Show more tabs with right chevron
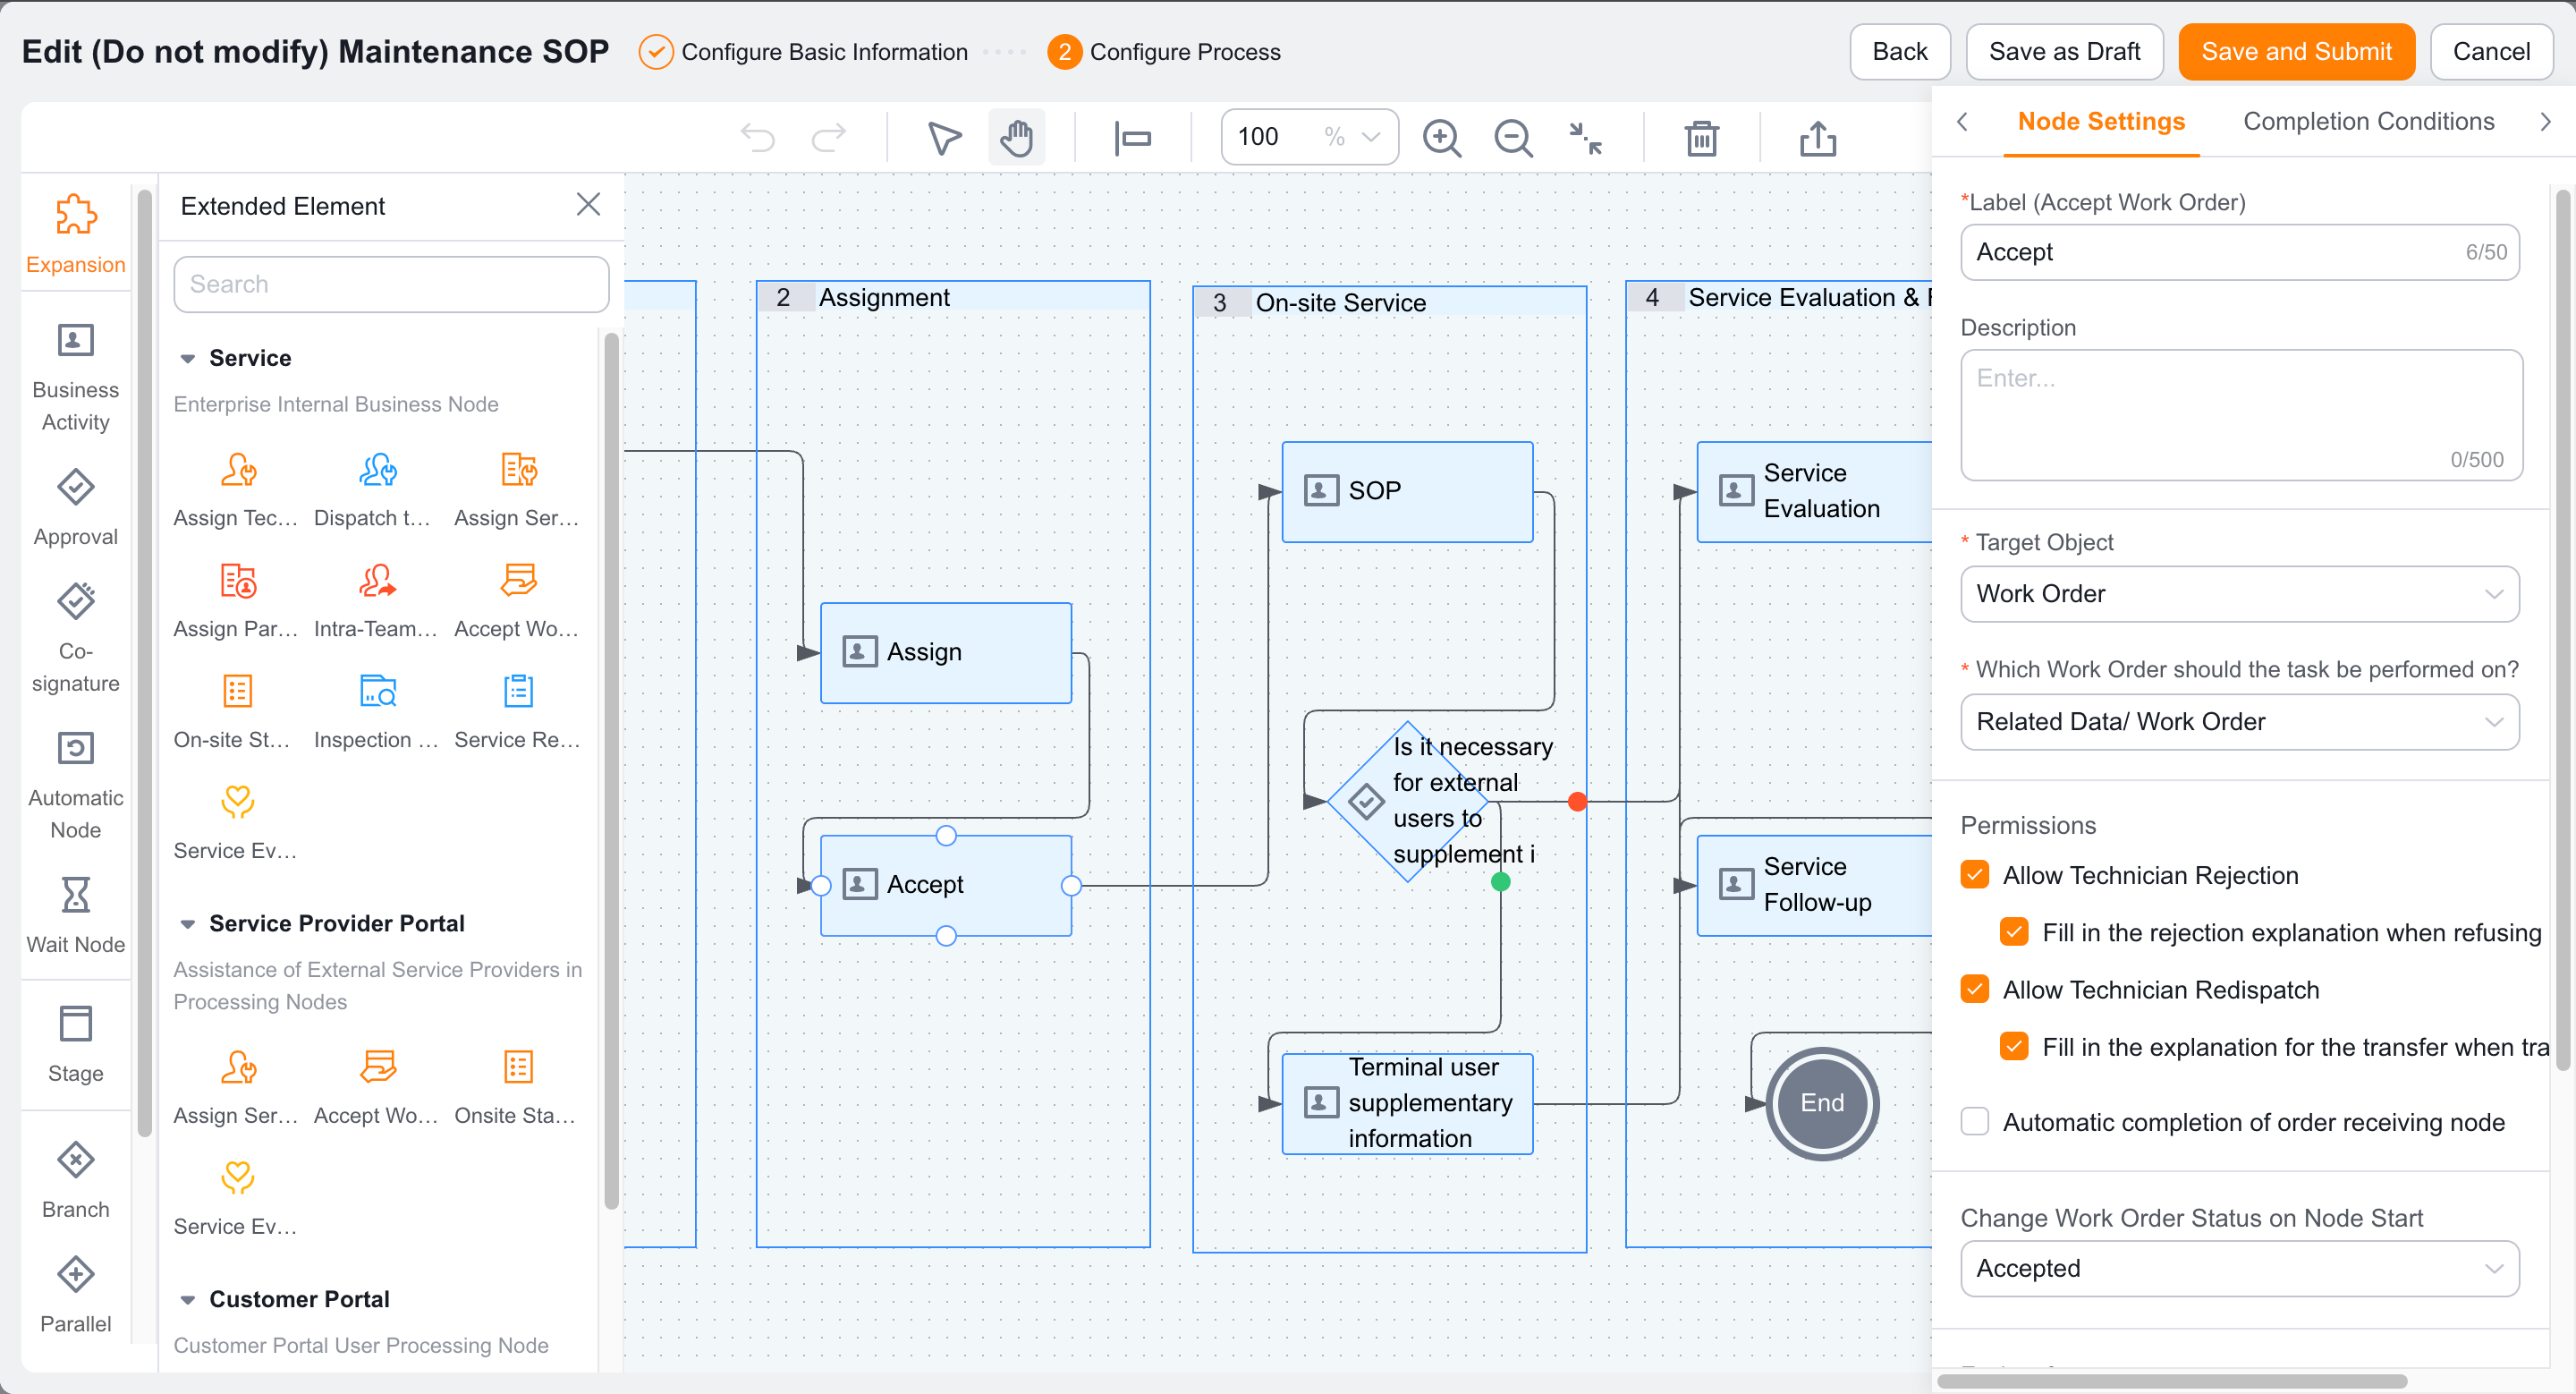This screenshot has width=2576, height=1394. point(2545,122)
